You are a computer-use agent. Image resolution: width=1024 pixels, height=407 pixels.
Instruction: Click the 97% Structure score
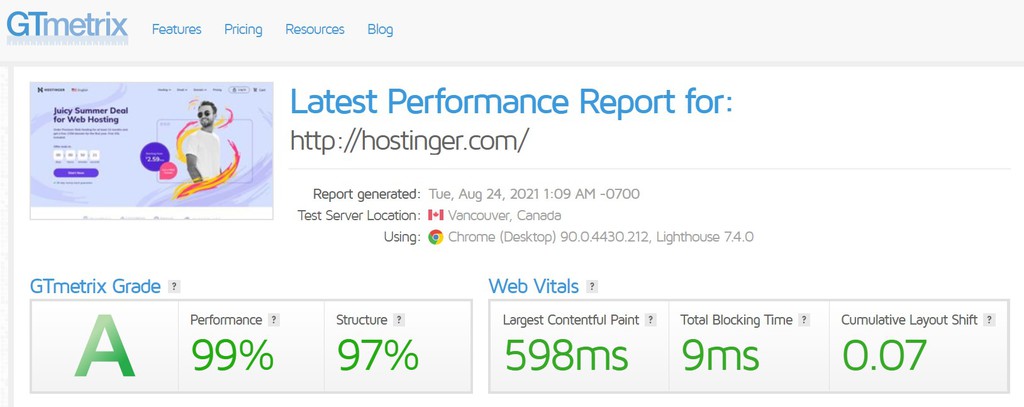(x=377, y=357)
